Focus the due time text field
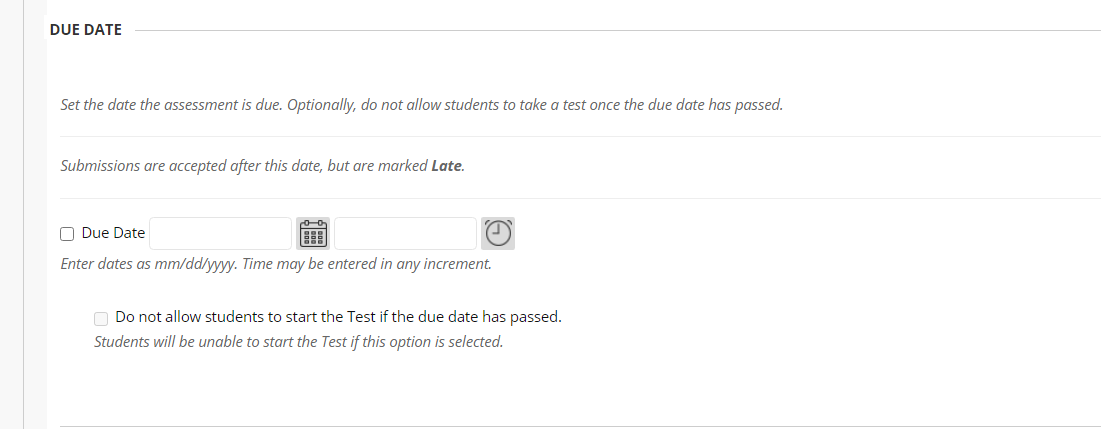Image resolution: width=1101 pixels, height=429 pixels. 405,234
